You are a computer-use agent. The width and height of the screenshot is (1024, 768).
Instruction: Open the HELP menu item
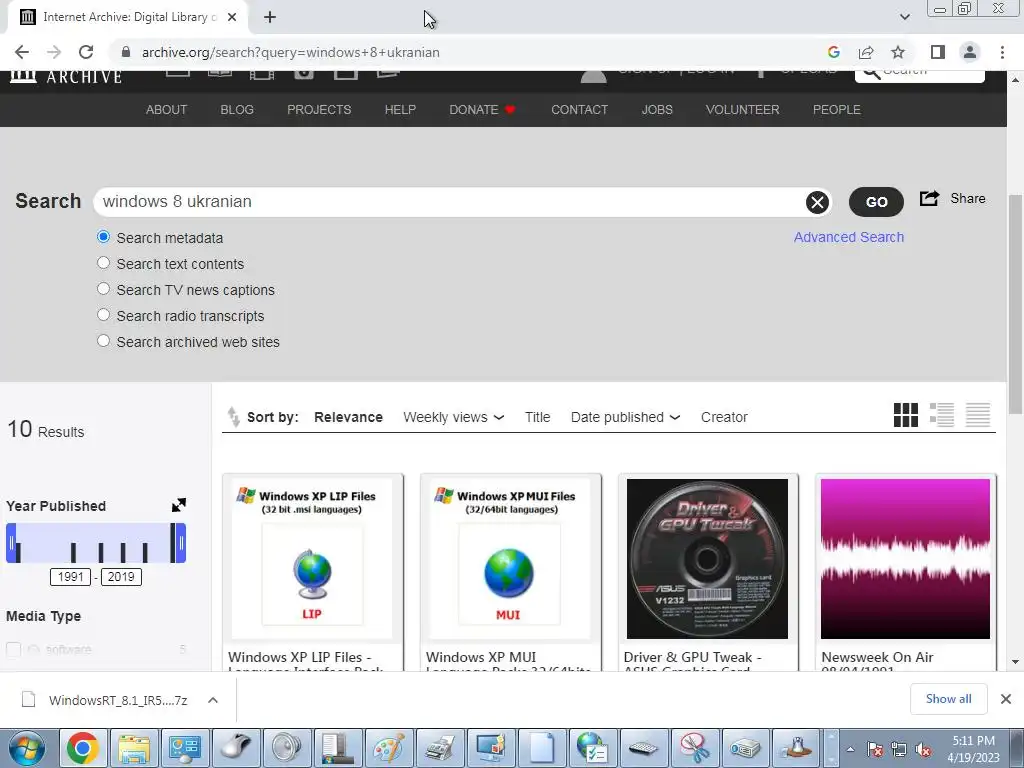(x=400, y=110)
